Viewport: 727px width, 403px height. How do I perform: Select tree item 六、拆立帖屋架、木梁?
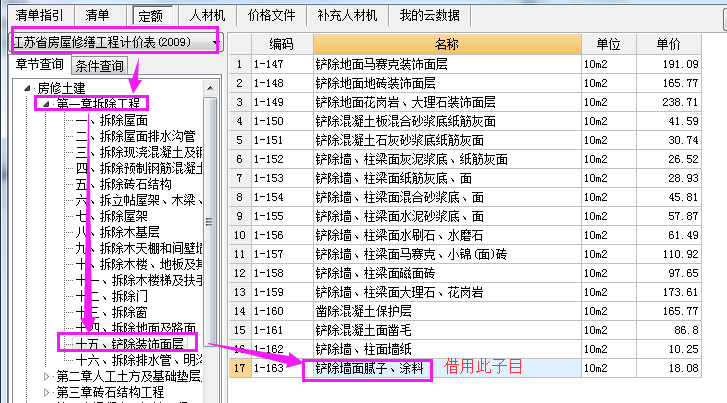139,200
